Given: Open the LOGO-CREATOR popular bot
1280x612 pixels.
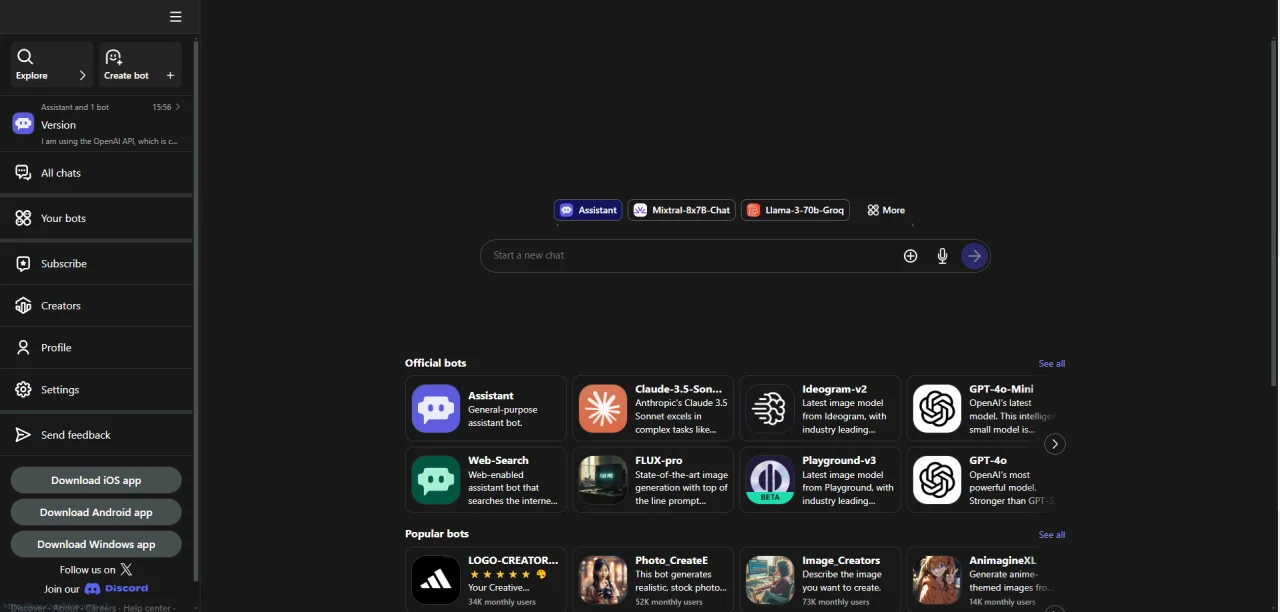Looking at the screenshot, I should click(486, 579).
